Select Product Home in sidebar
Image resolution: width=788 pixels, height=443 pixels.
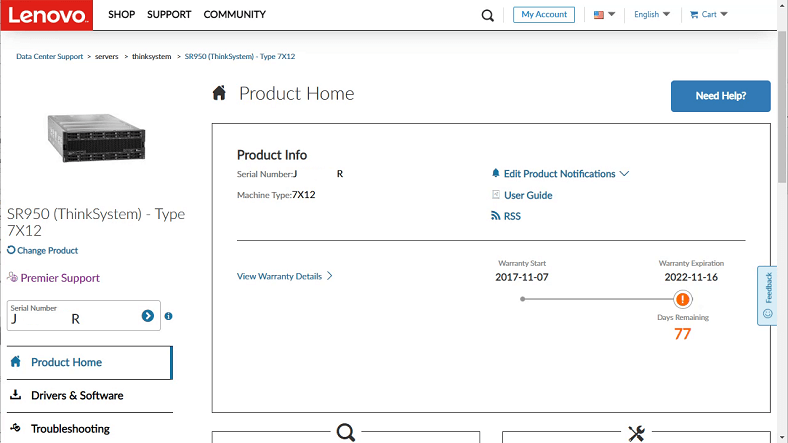(90, 362)
